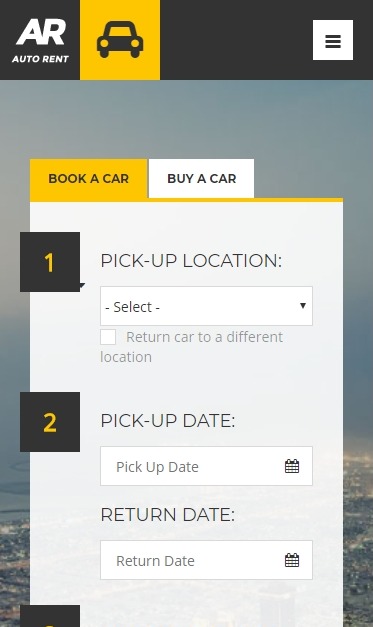Image resolution: width=373 pixels, height=627 pixels.
Task: Click the AR Auto Rent logo
Action: 40,40
